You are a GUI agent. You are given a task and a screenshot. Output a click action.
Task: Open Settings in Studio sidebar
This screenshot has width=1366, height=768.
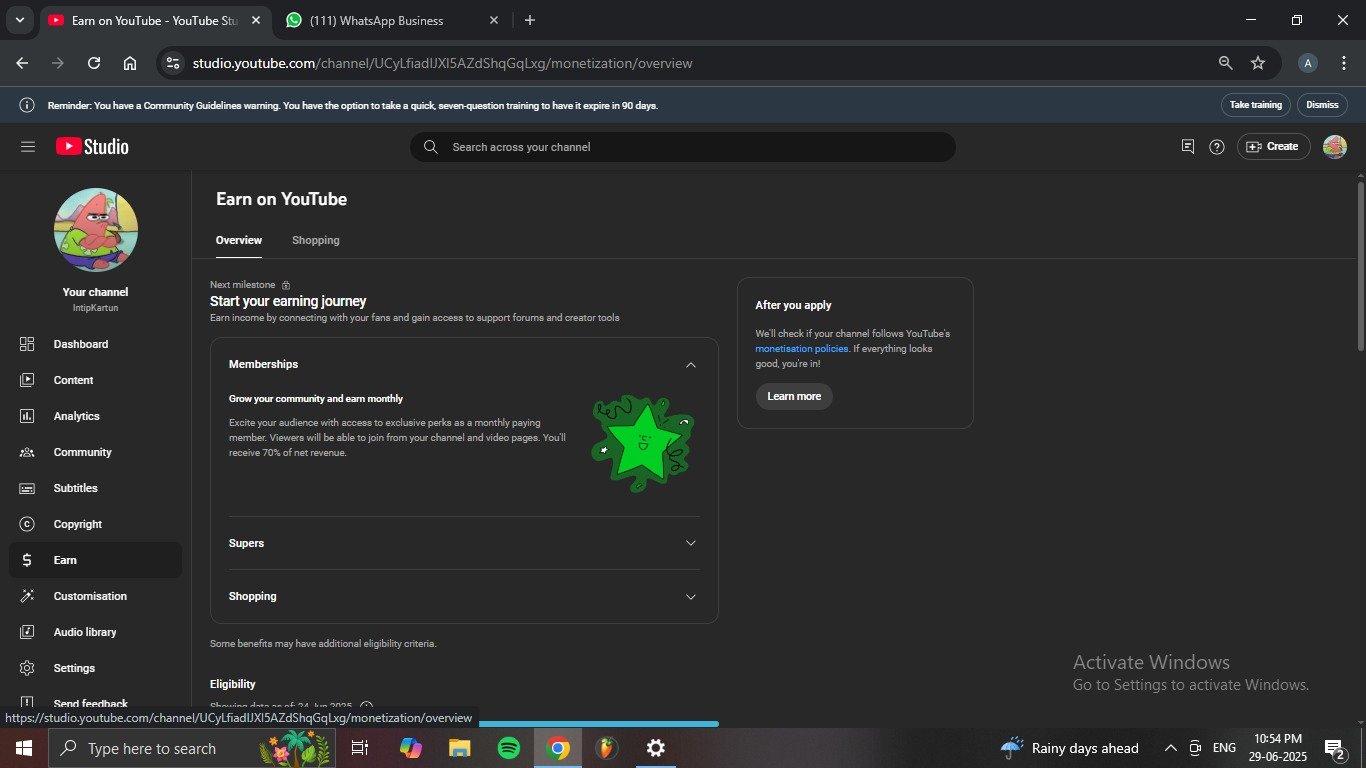tap(95, 668)
